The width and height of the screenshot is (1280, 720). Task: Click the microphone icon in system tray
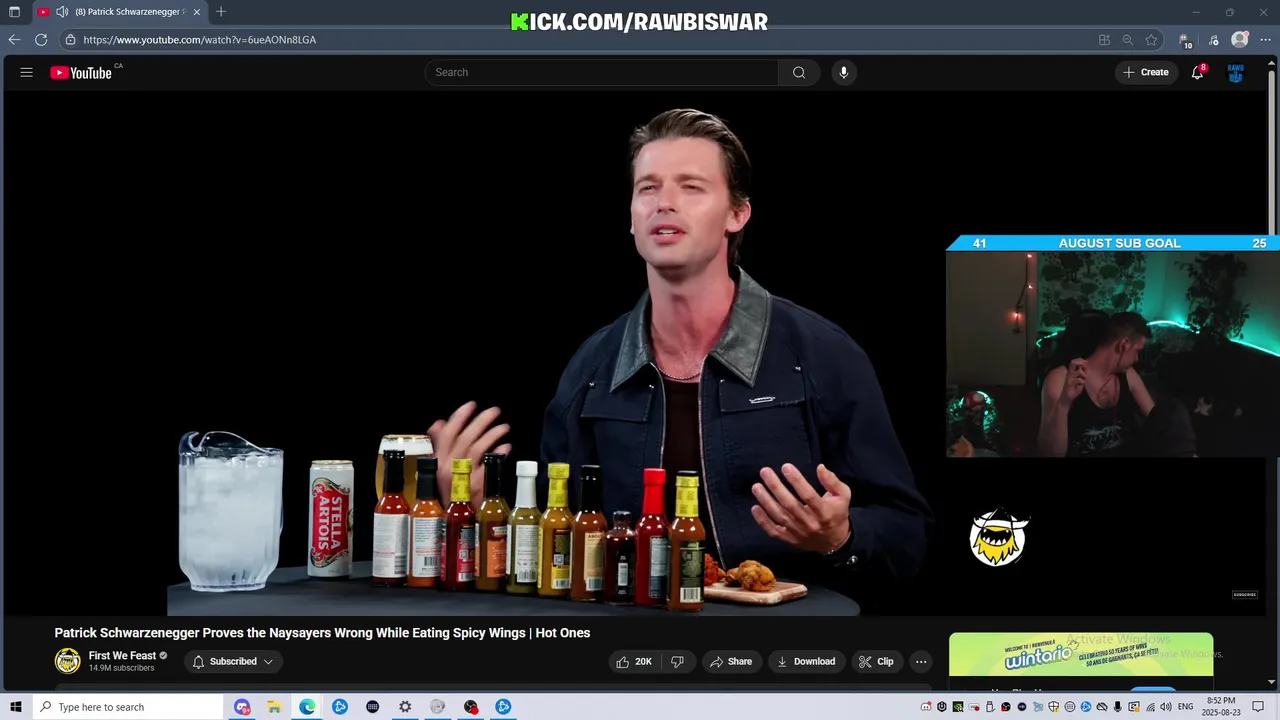click(x=1117, y=707)
